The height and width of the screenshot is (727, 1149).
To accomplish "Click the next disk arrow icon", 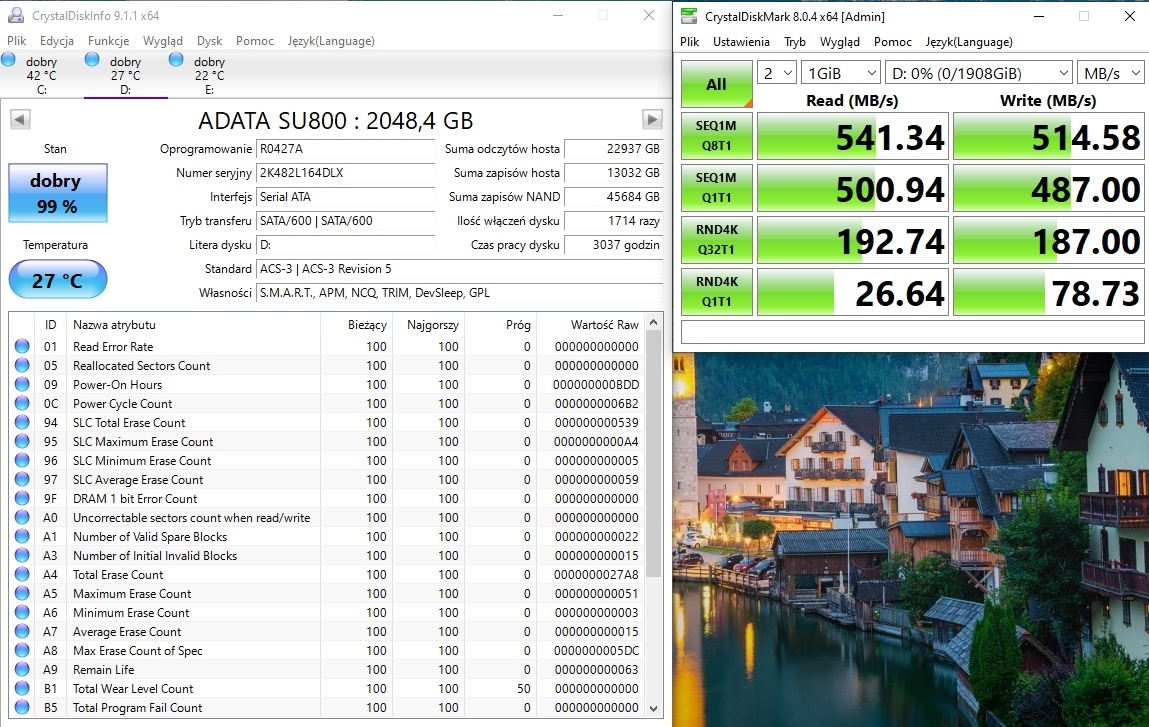I will coord(652,120).
